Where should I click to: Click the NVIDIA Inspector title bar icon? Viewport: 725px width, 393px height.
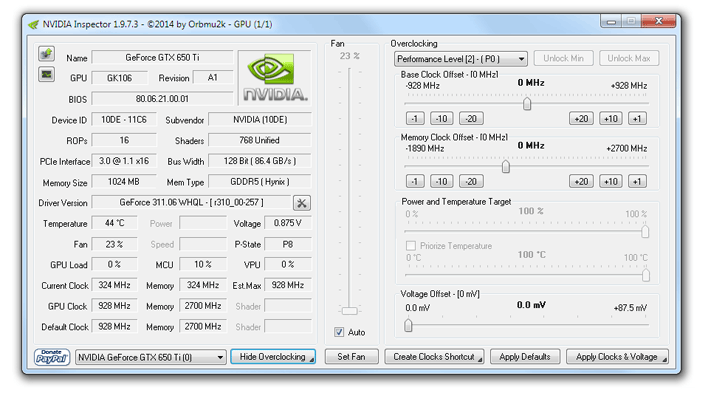[33, 25]
